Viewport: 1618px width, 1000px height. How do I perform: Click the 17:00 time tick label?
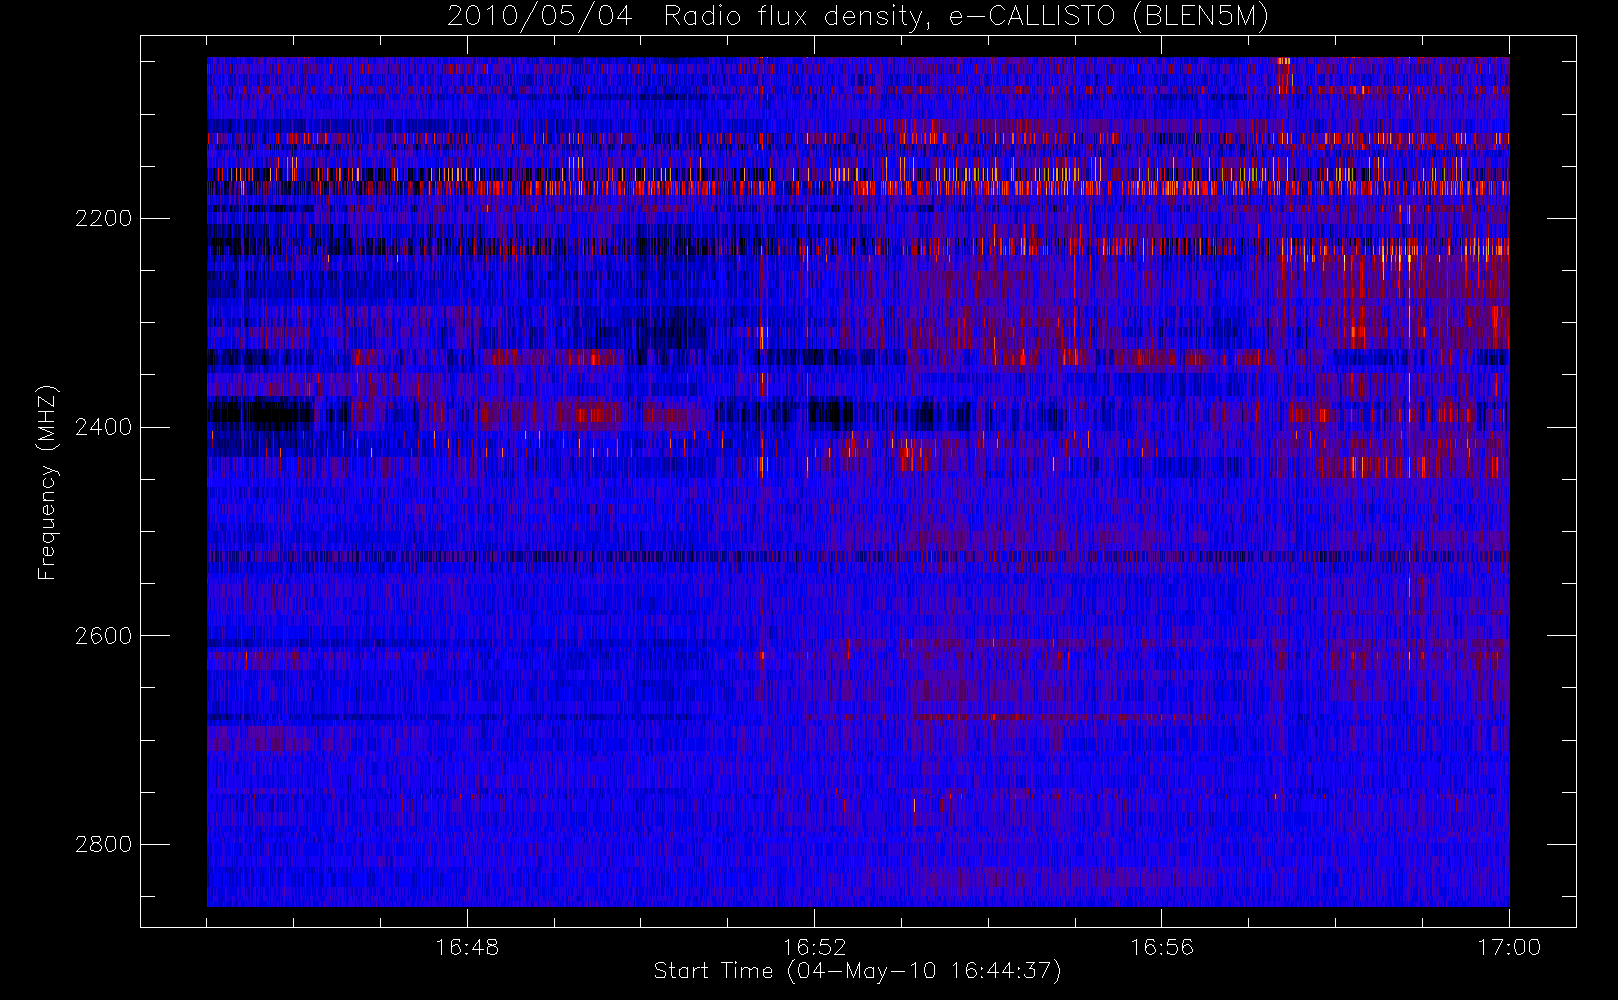point(1509,947)
